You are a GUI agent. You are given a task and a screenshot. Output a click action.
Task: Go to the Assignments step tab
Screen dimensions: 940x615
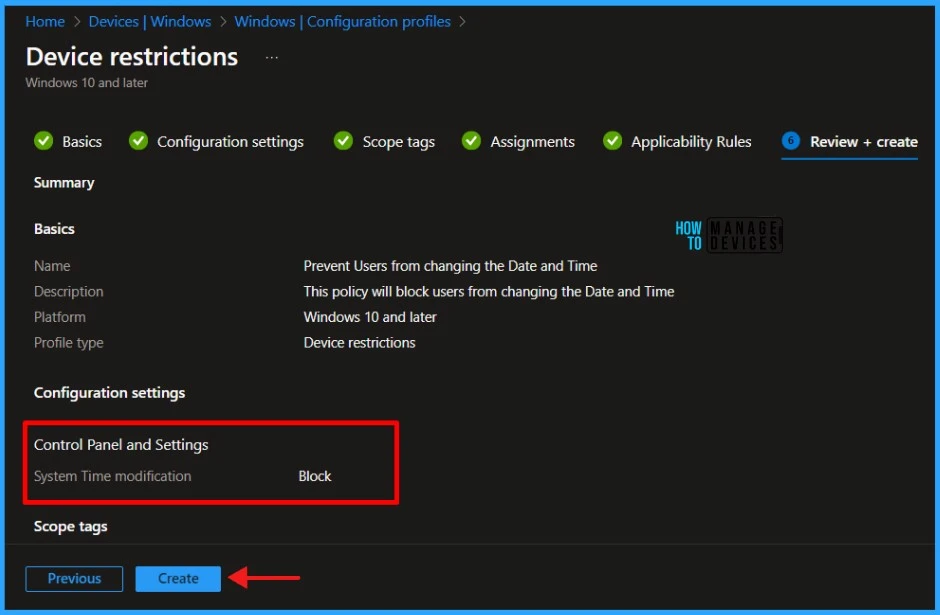click(532, 141)
